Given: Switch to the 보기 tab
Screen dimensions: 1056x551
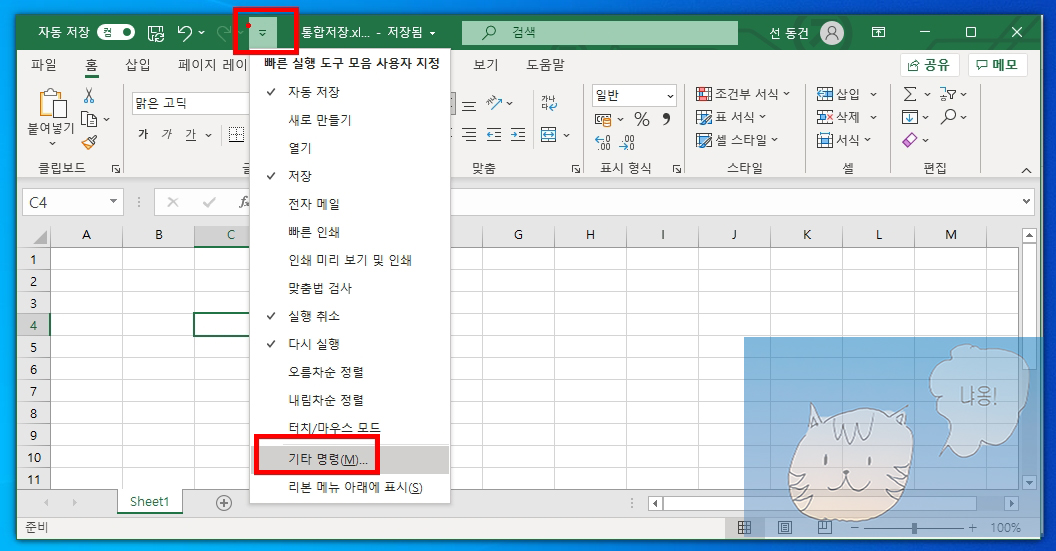Looking at the screenshot, I should pos(486,65).
